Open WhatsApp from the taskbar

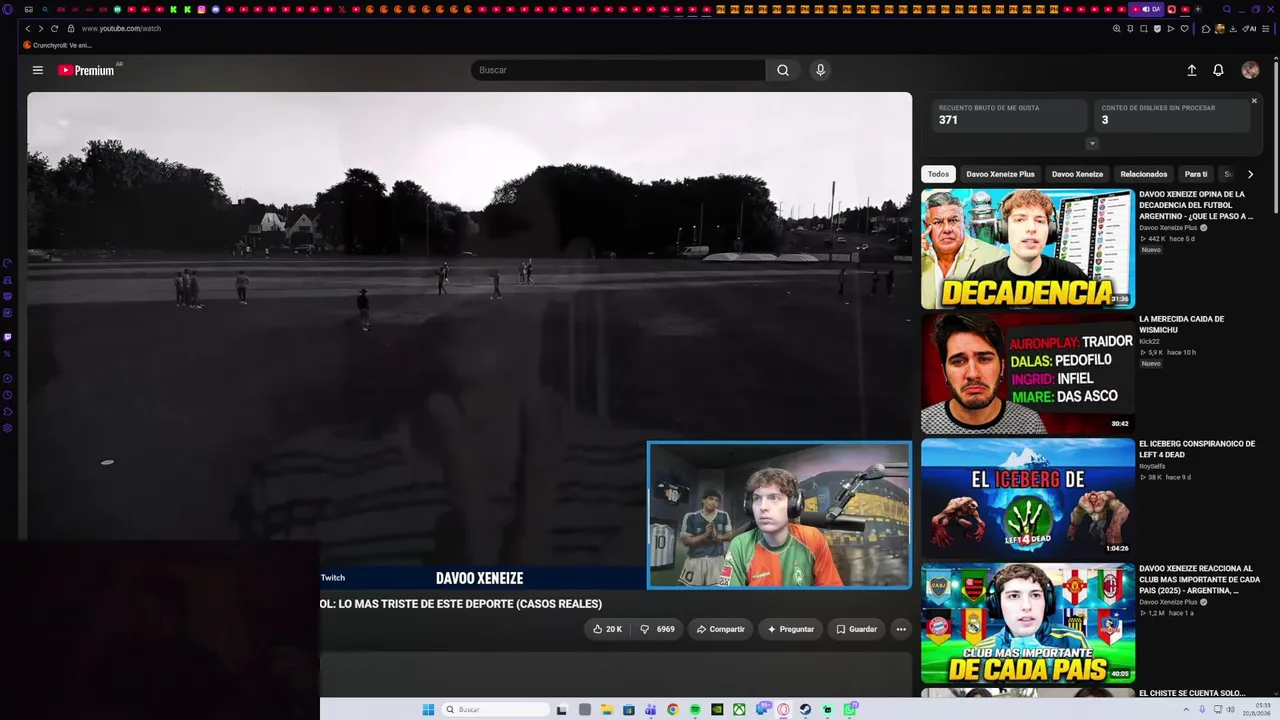pos(850,710)
